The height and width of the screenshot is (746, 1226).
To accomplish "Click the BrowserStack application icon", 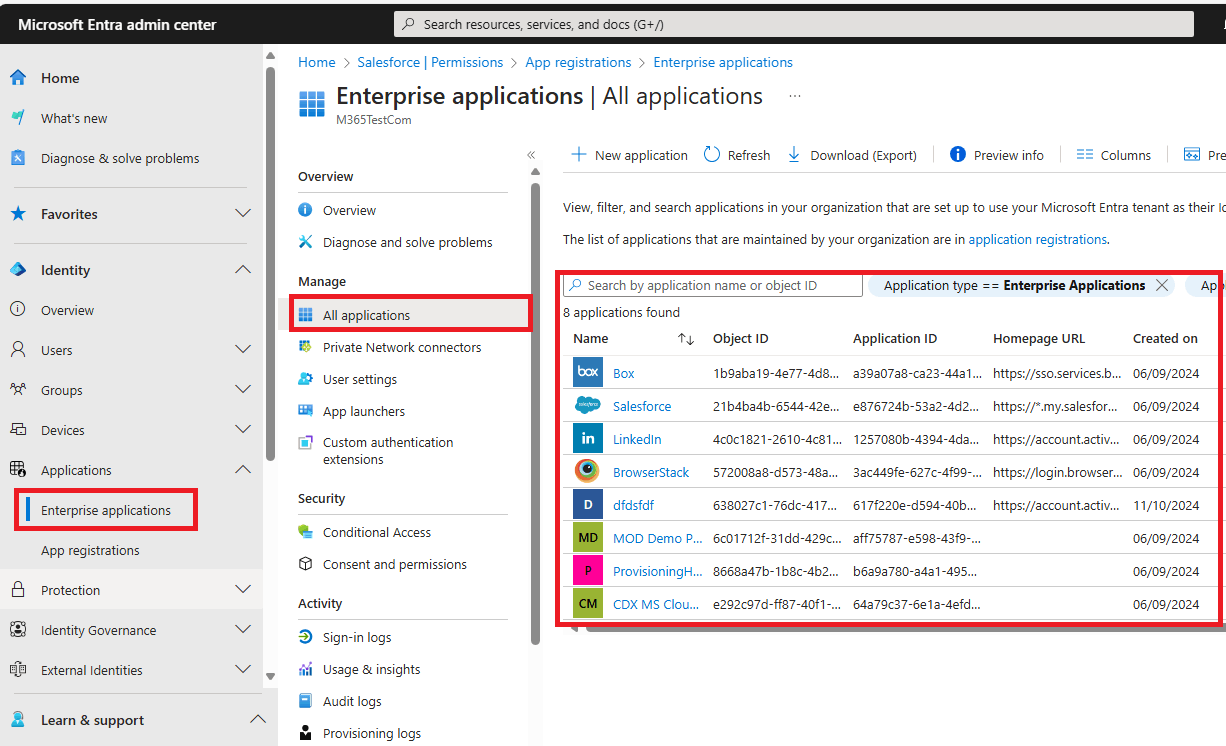I will click(588, 471).
